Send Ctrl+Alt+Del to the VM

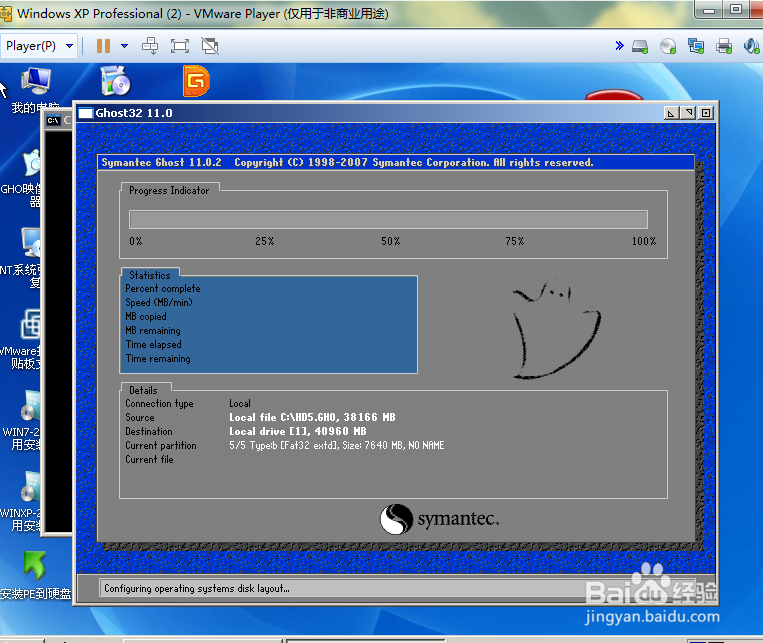point(150,46)
